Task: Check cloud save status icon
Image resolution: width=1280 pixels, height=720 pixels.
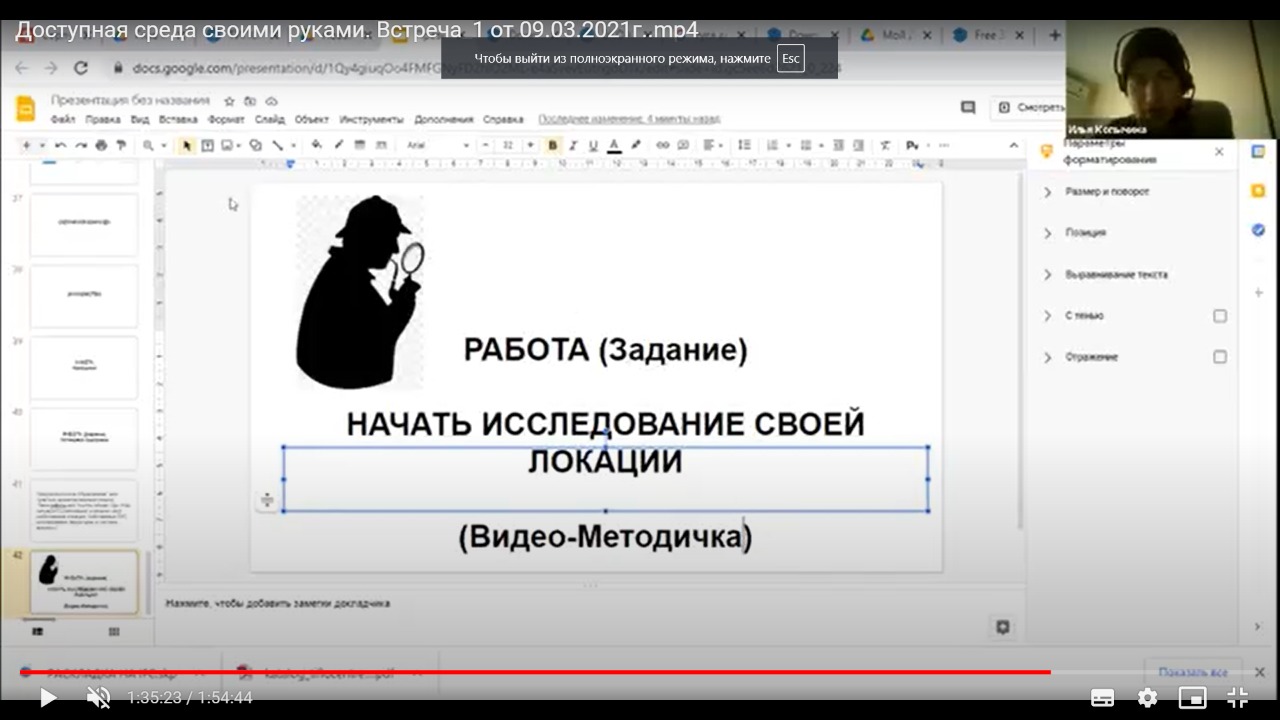Action: (271, 101)
